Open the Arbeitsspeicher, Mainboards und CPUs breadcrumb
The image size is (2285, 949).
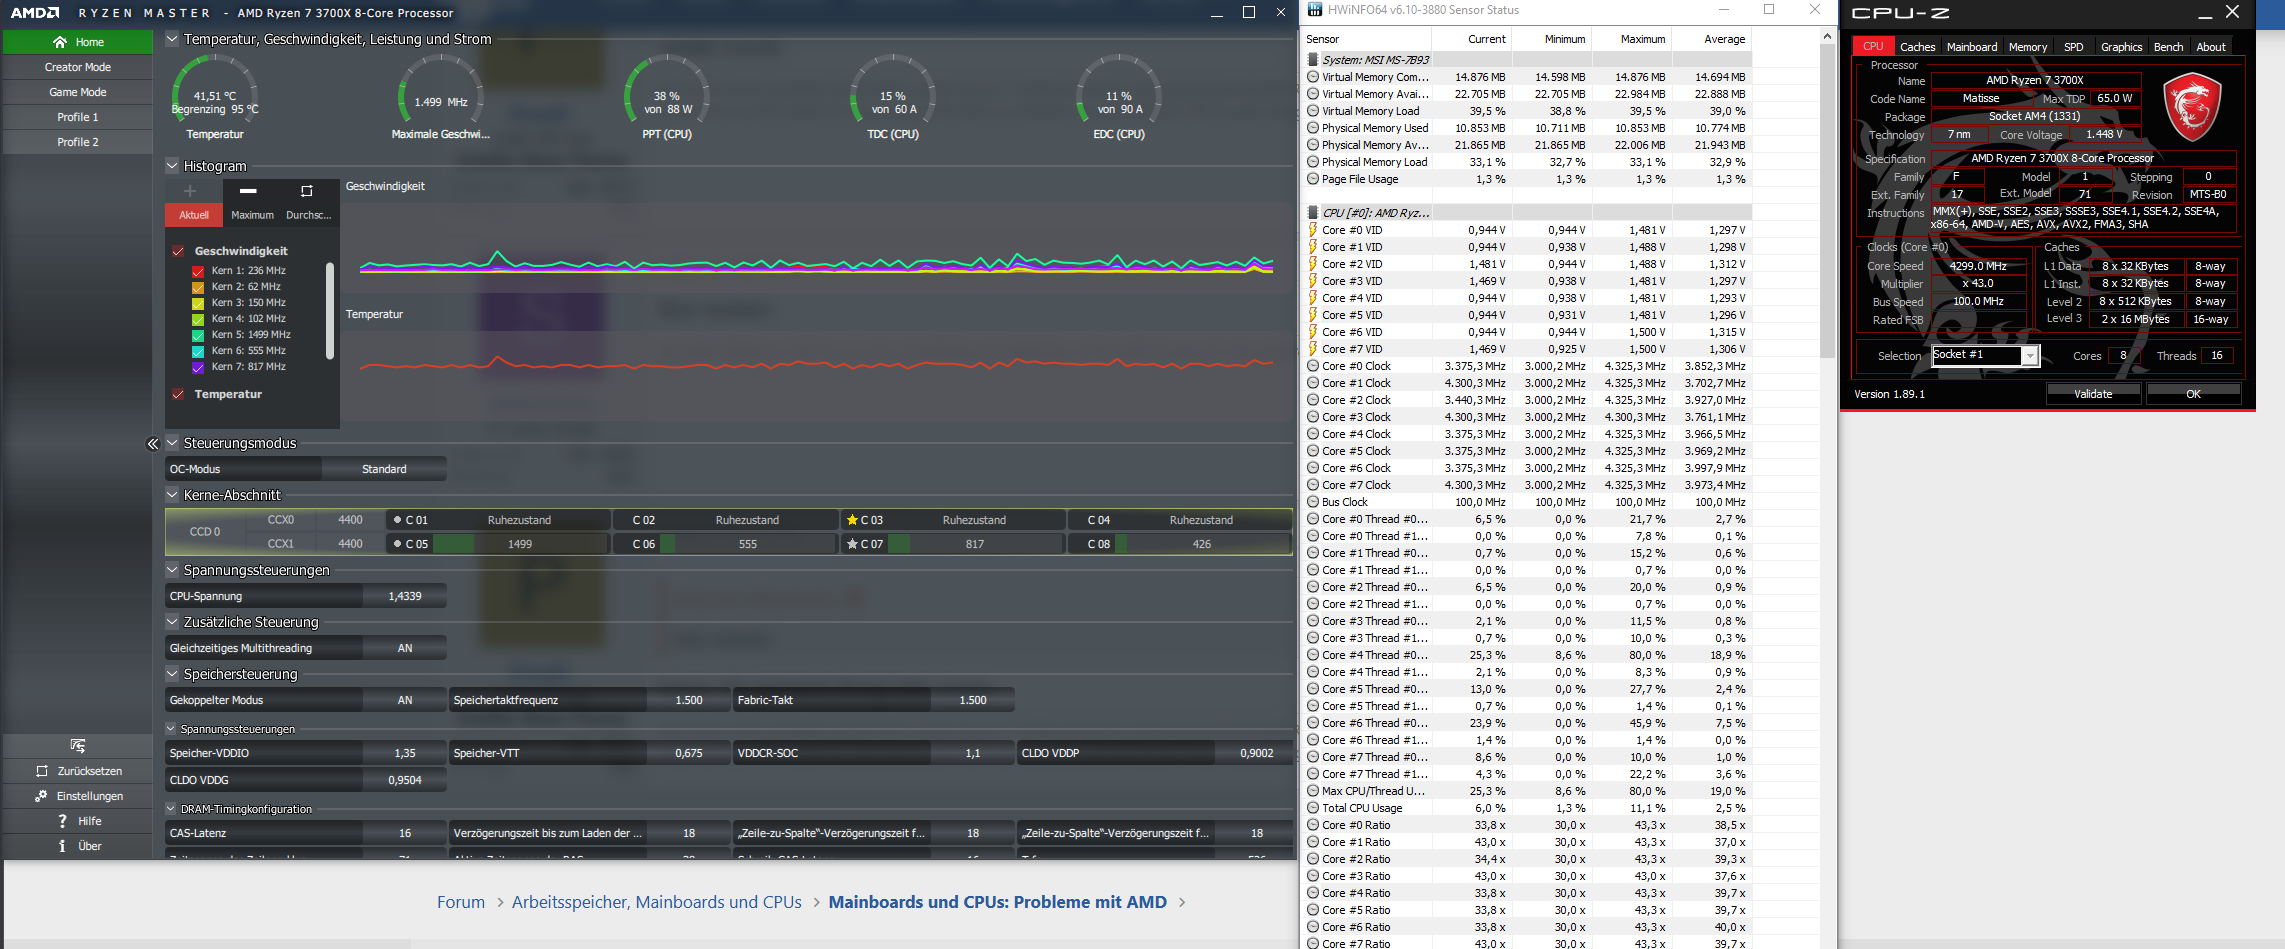(657, 902)
